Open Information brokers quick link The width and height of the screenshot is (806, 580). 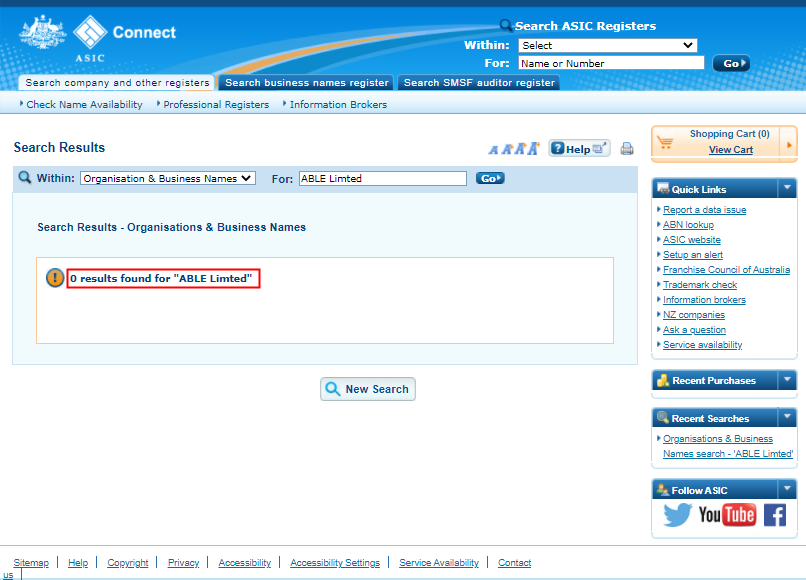[x=704, y=299]
